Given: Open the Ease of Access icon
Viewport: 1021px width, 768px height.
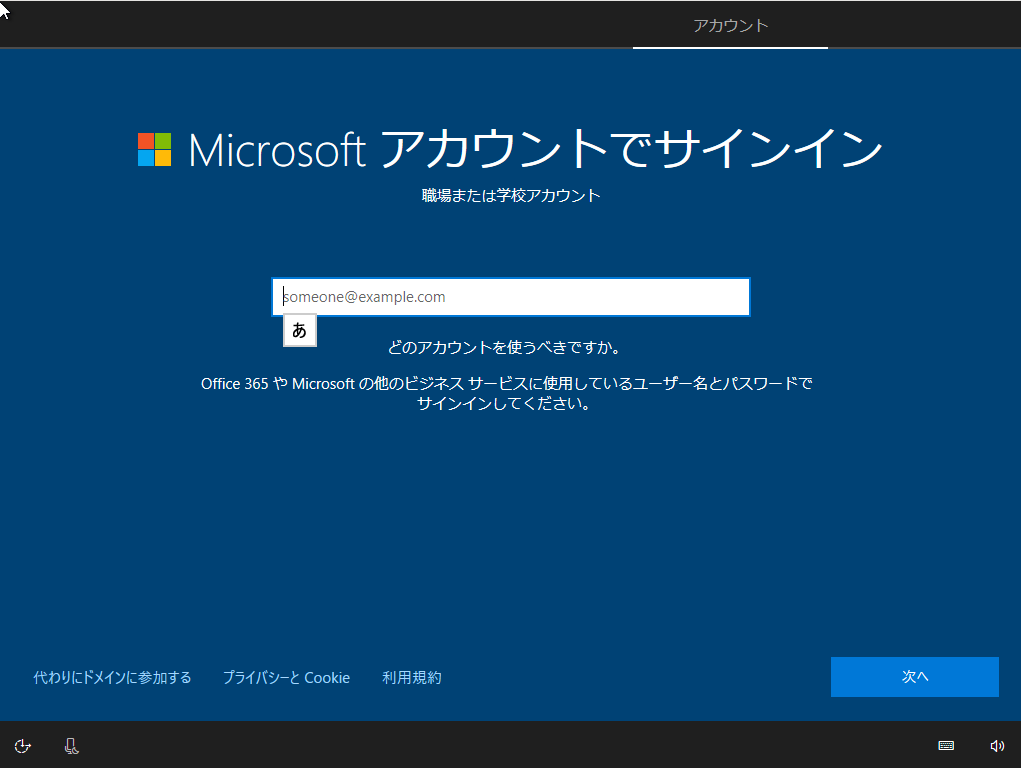Looking at the screenshot, I should [x=23, y=746].
